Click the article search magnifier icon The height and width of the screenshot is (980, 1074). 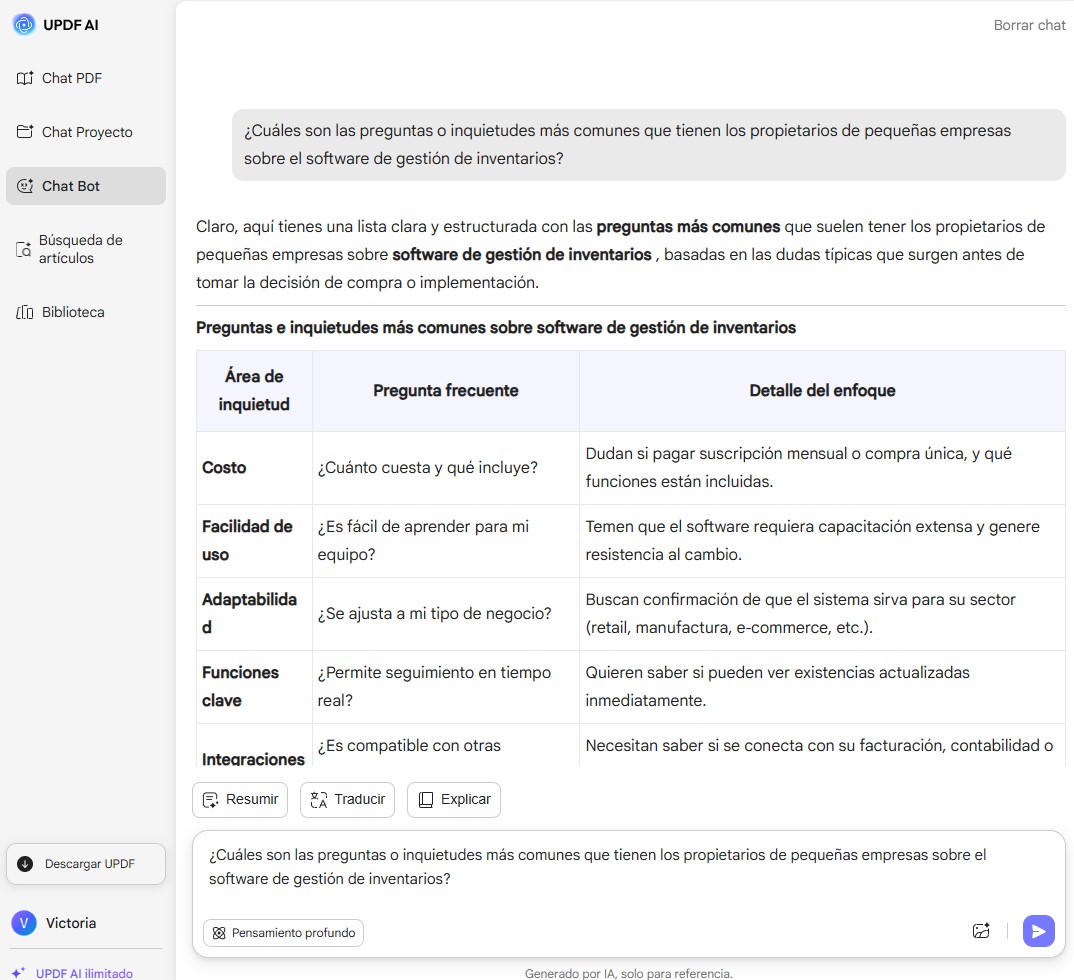[x=23, y=249]
